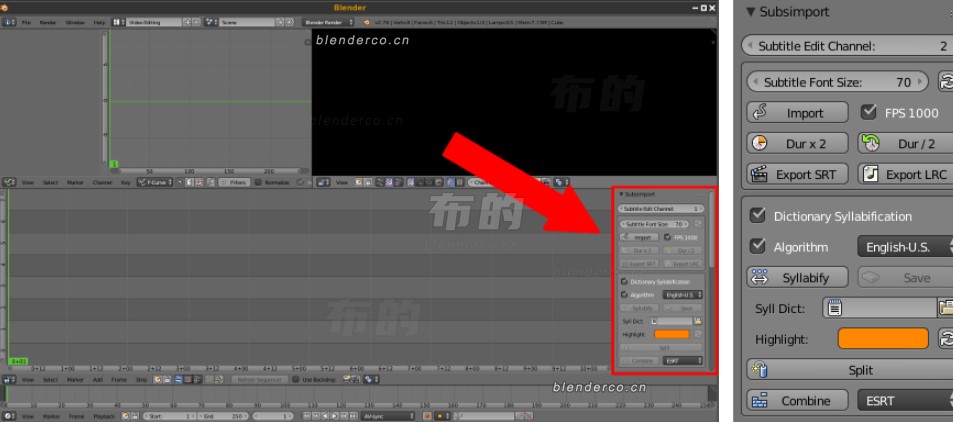
Task: Click Subtitle Edit Channel field showing 2
Action: [847, 46]
